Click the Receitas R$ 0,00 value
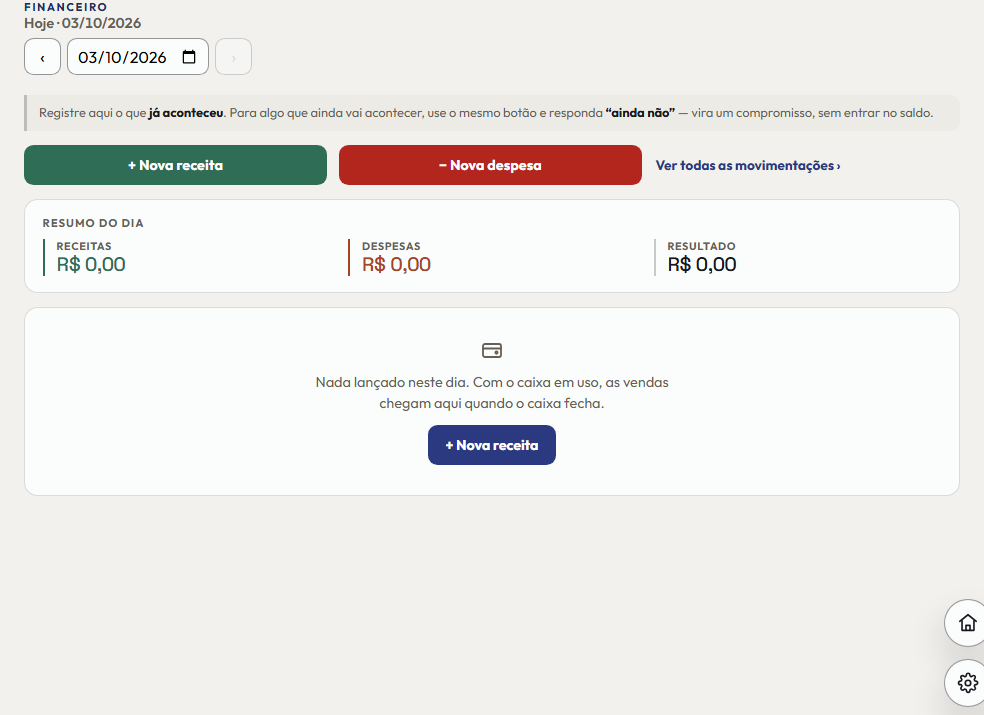The image size is (984, 715). pos(91,264)
